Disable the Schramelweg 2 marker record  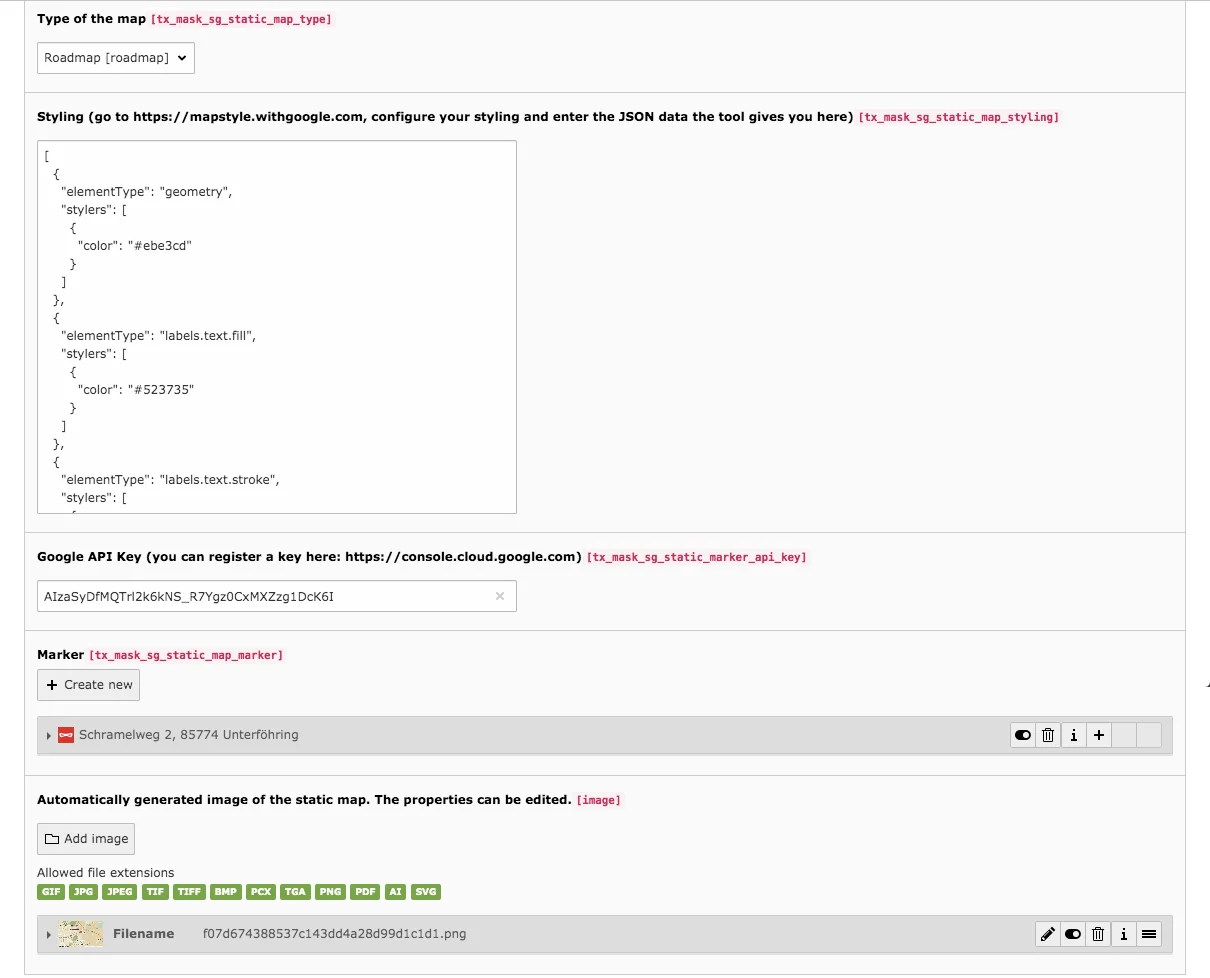1022,735
